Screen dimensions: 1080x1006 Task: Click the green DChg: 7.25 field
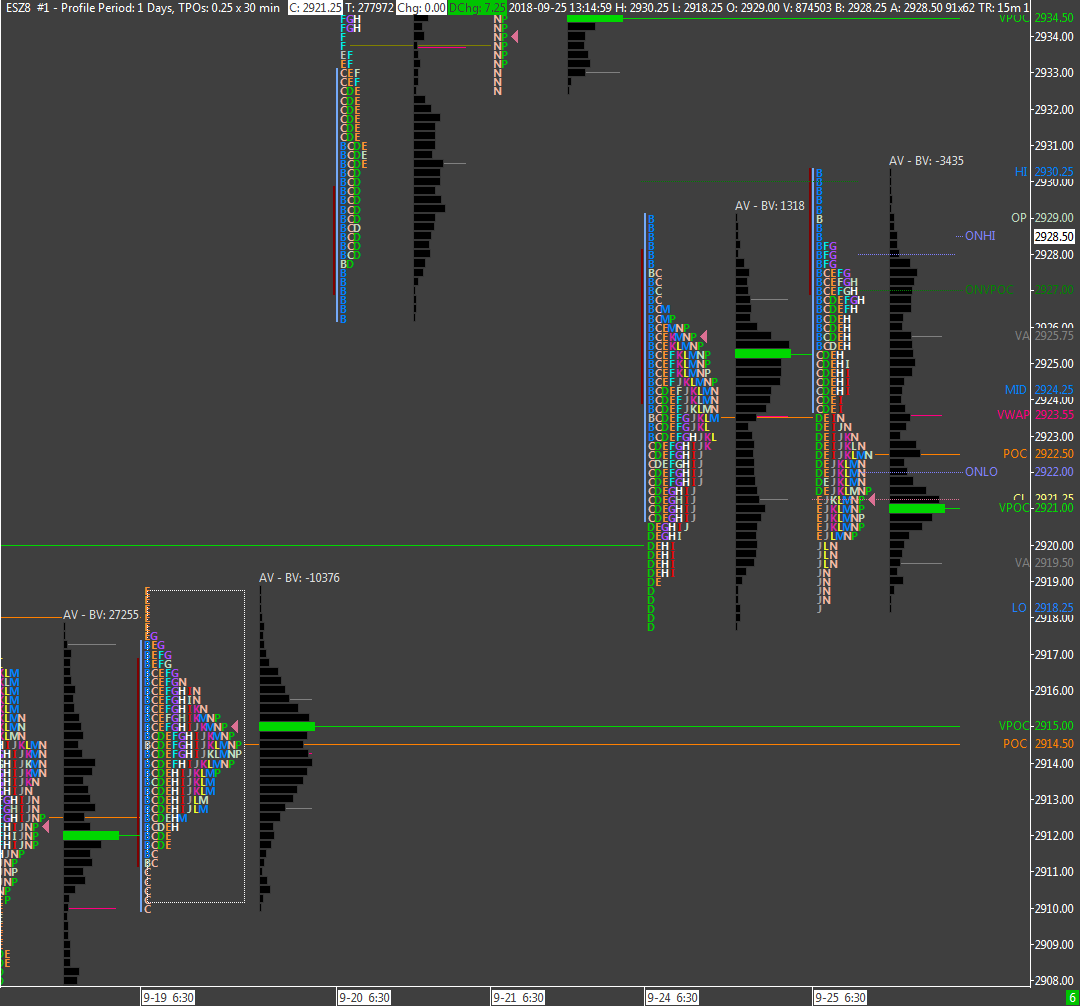477,8
